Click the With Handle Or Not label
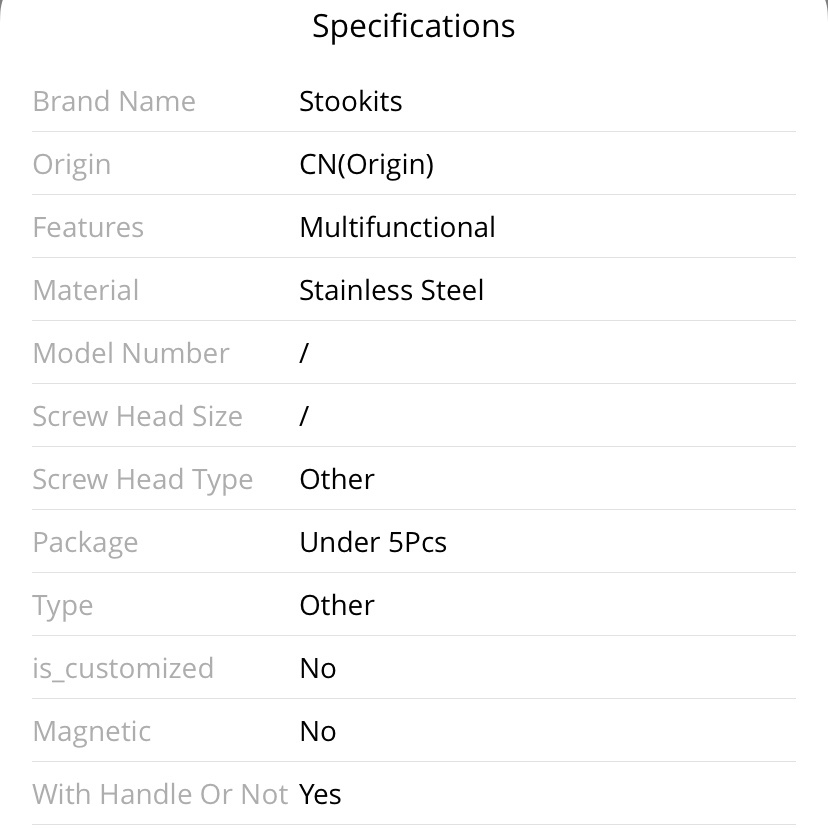828x828 pixels. [x=161, y=794]
